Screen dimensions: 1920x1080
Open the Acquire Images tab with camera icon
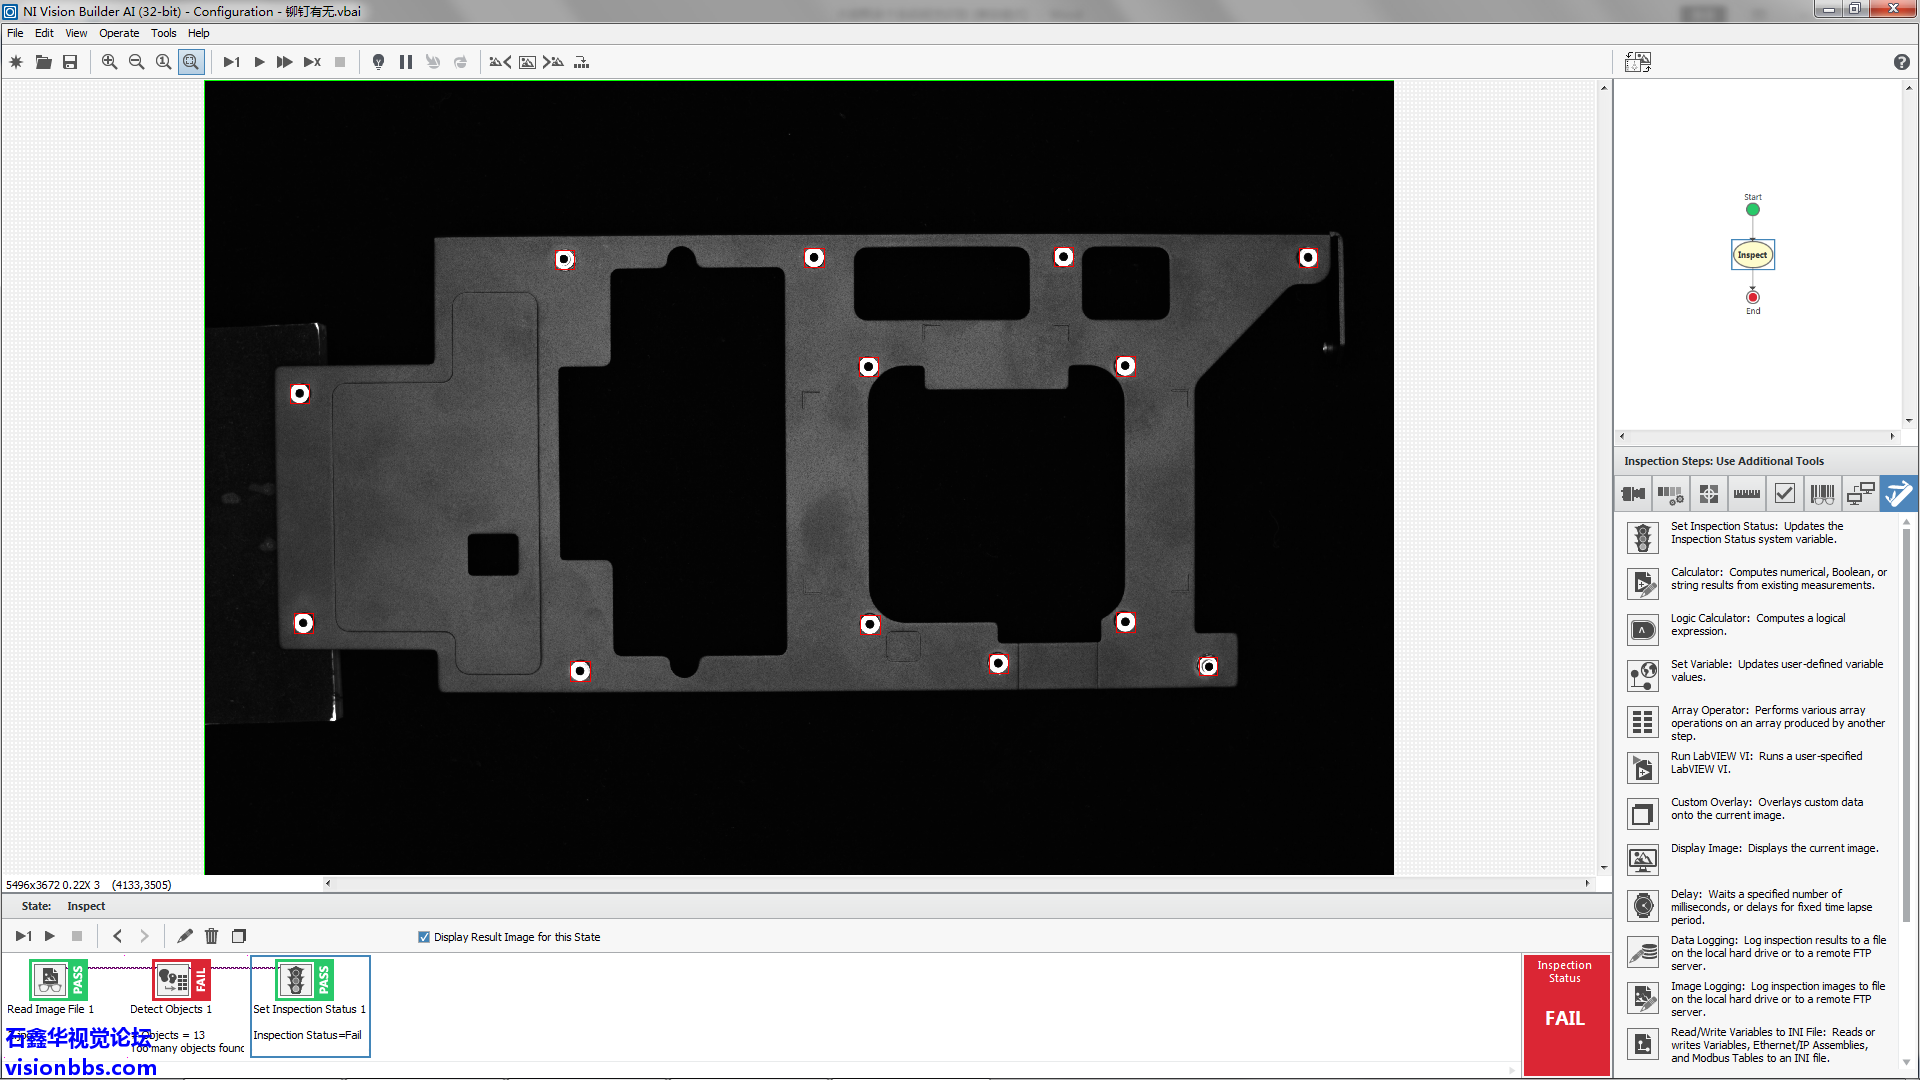1633,493
